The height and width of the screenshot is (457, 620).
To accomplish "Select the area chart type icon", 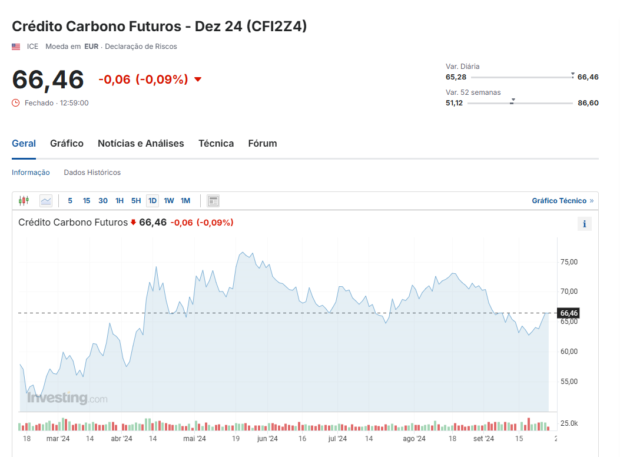I will click(x=46, y=201).
